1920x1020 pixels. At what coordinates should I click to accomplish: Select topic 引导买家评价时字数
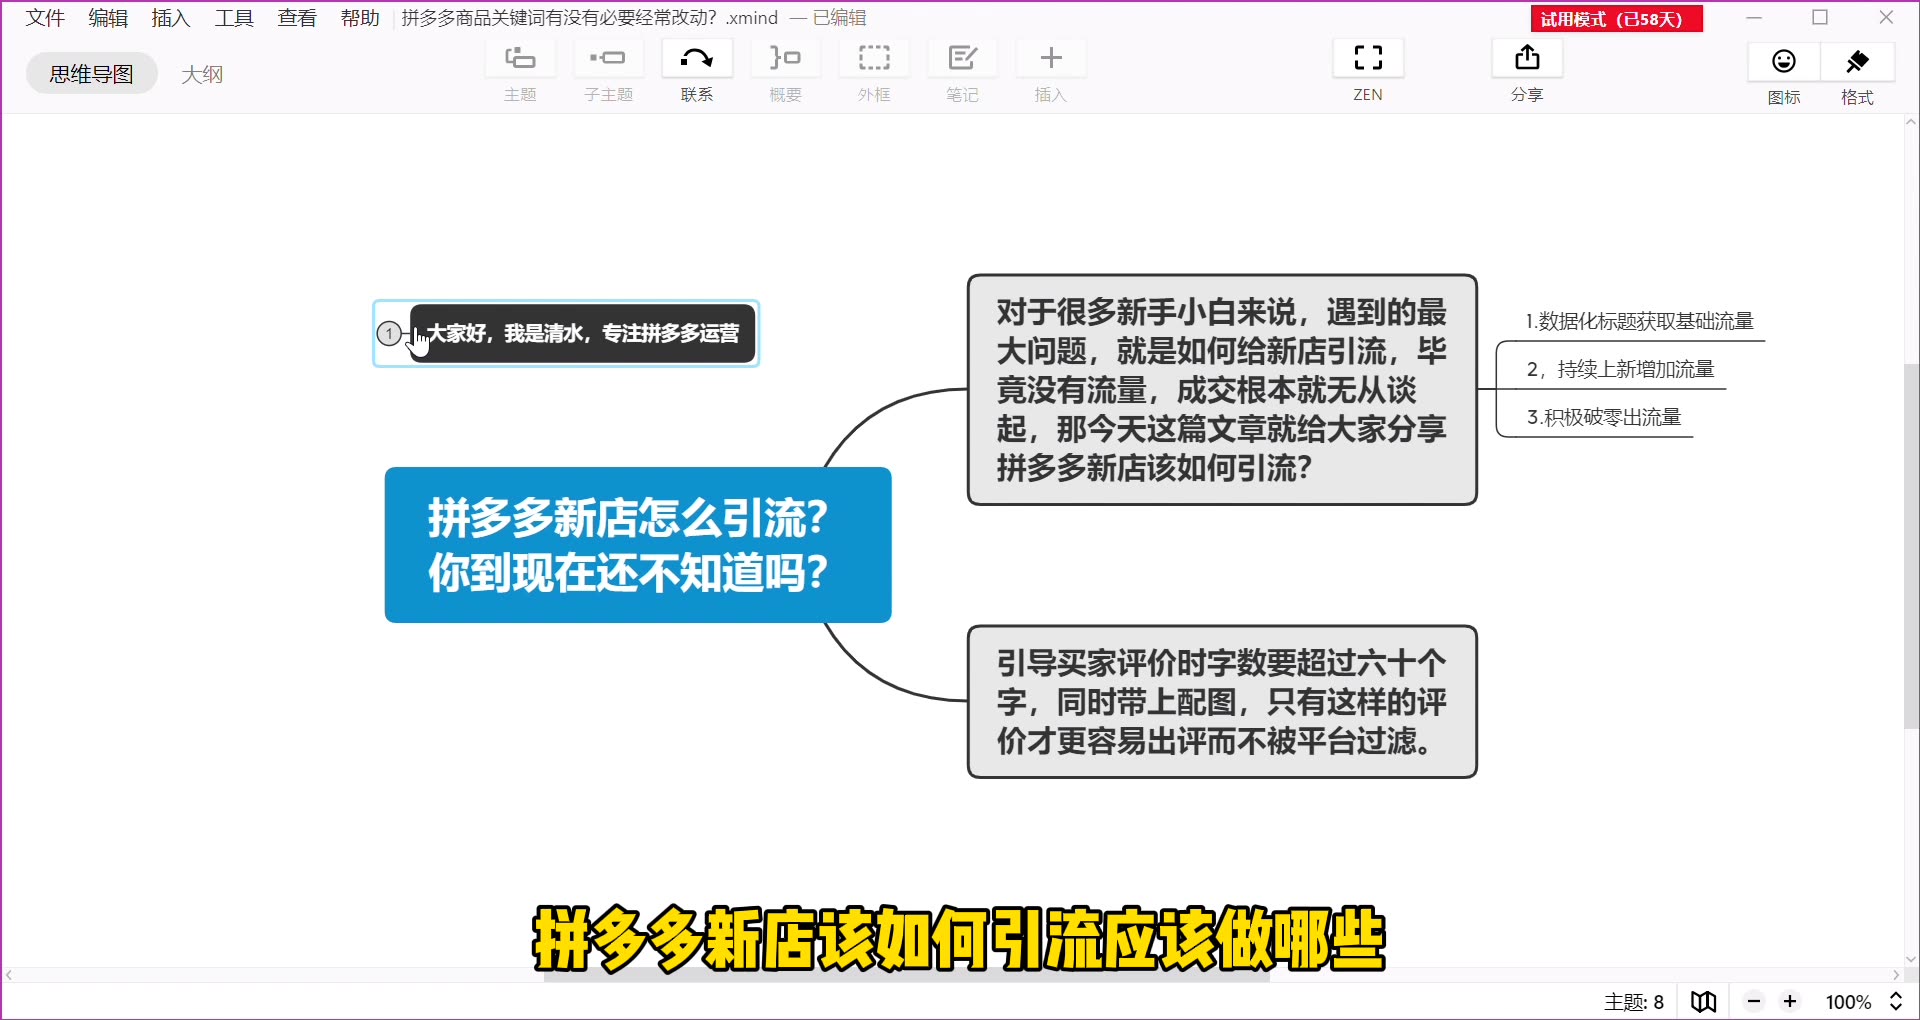(1222, 702)
